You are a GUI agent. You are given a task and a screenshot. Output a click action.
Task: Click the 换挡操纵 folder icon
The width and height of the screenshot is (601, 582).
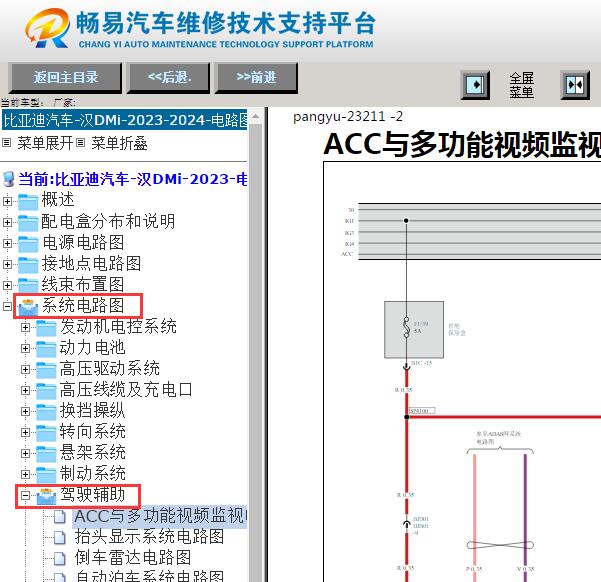point(46,412)
